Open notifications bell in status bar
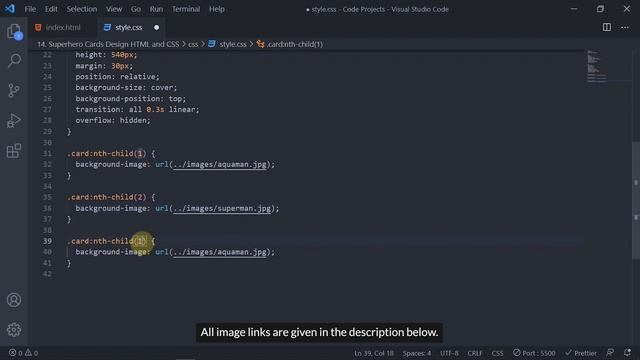The height and width of the screenshot is (360, 640). click(627, 353)
